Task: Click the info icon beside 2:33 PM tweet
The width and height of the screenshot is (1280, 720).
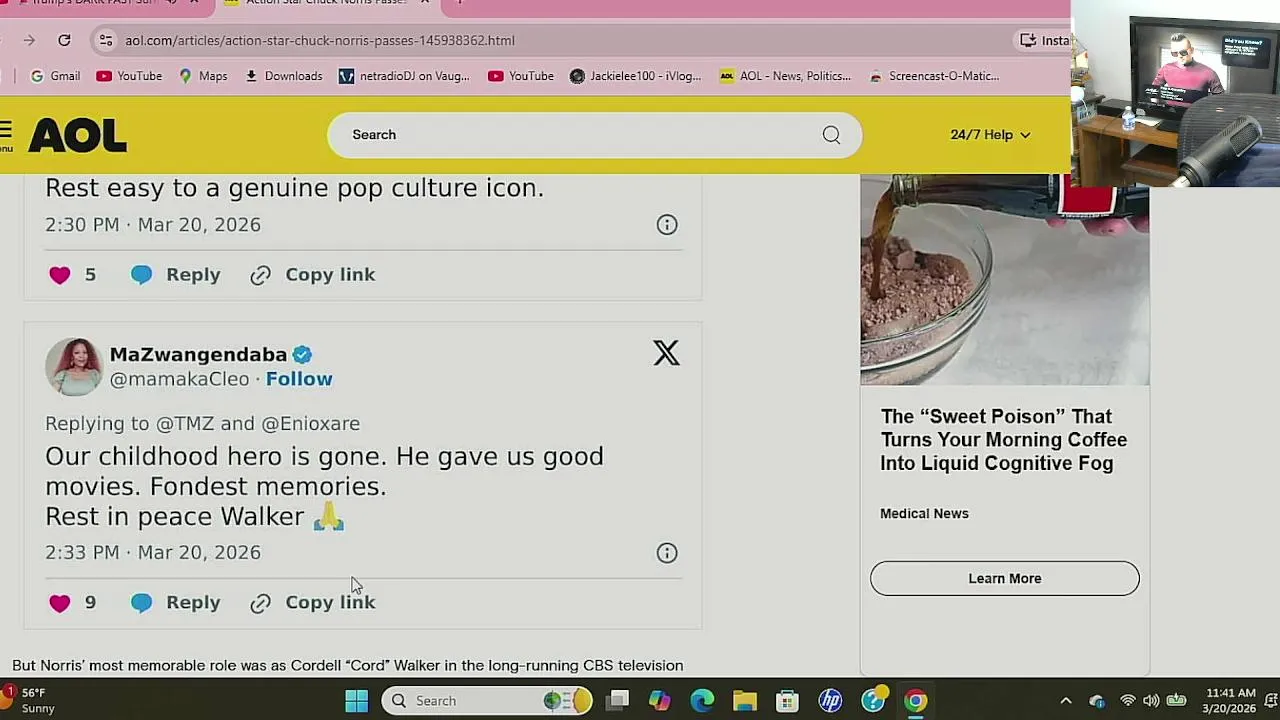Action: tap(667, 553)
